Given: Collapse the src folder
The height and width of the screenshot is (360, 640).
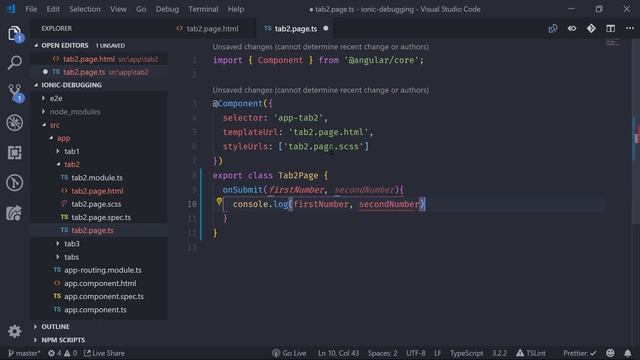Looking at the screenshot, I should [x=55, y=125].
